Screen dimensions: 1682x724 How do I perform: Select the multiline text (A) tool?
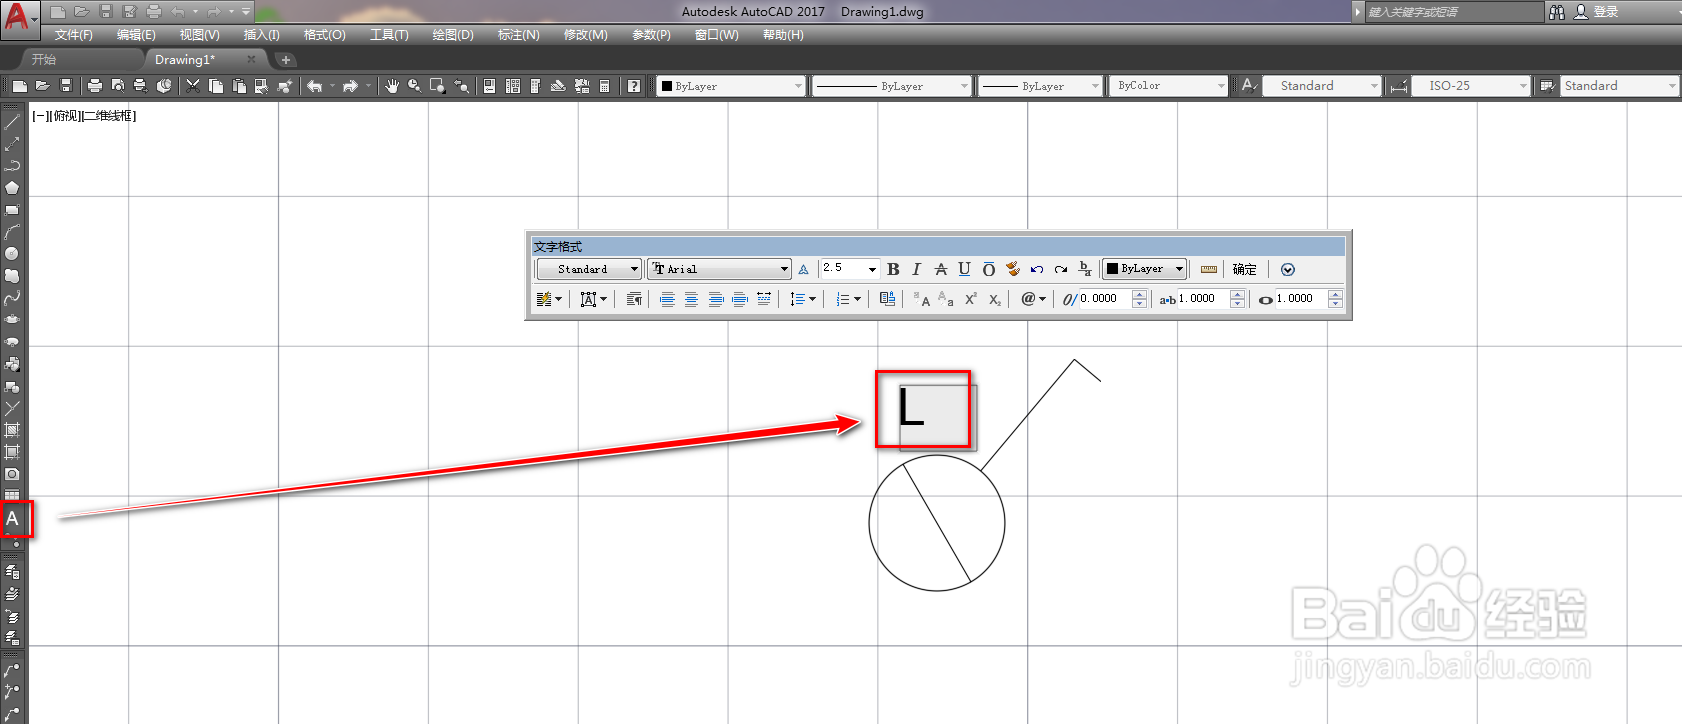13,519
